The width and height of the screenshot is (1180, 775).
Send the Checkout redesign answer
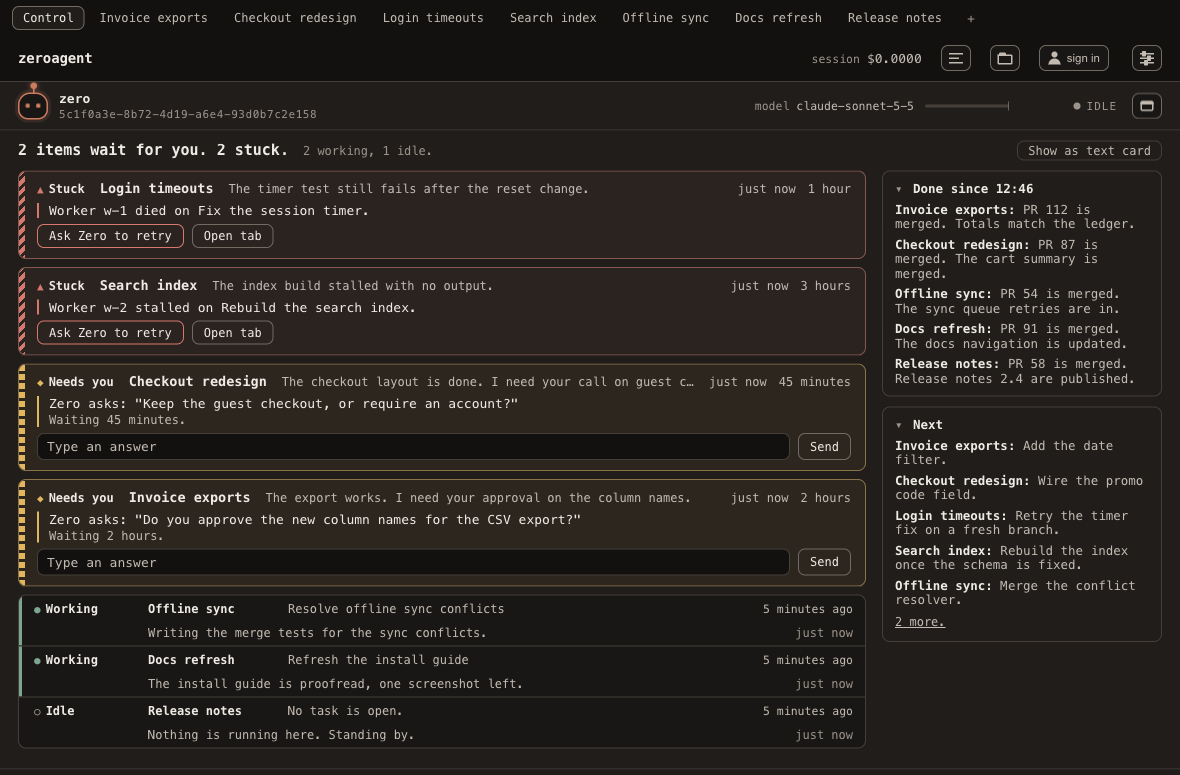824,446
